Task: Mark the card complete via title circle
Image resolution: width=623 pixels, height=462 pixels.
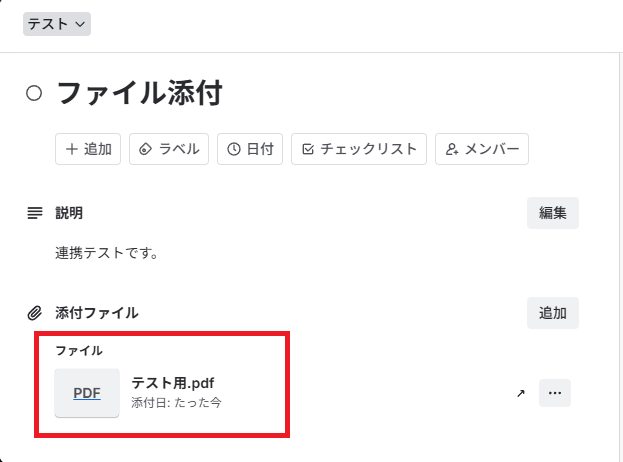Action: tap(34, 93)
